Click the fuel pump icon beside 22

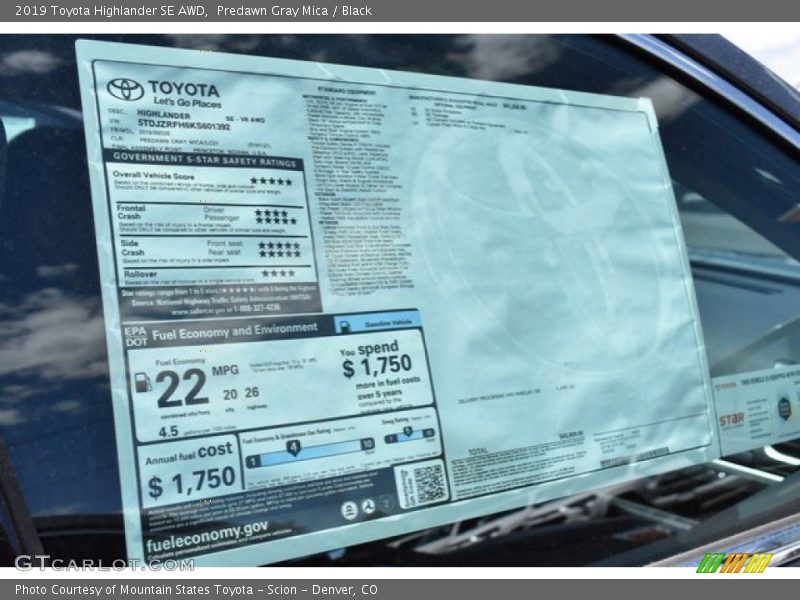coord(143,383)
